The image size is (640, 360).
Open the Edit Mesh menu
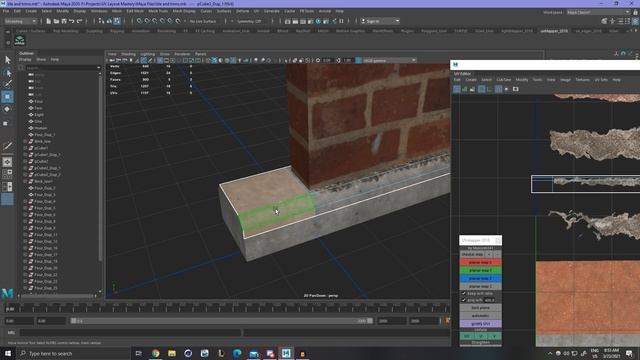click(135, 11)
